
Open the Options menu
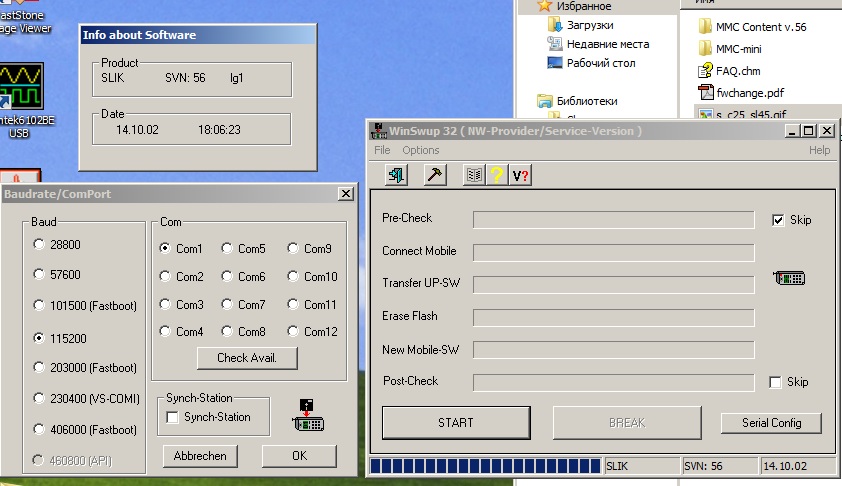click(x=420, y=150)
